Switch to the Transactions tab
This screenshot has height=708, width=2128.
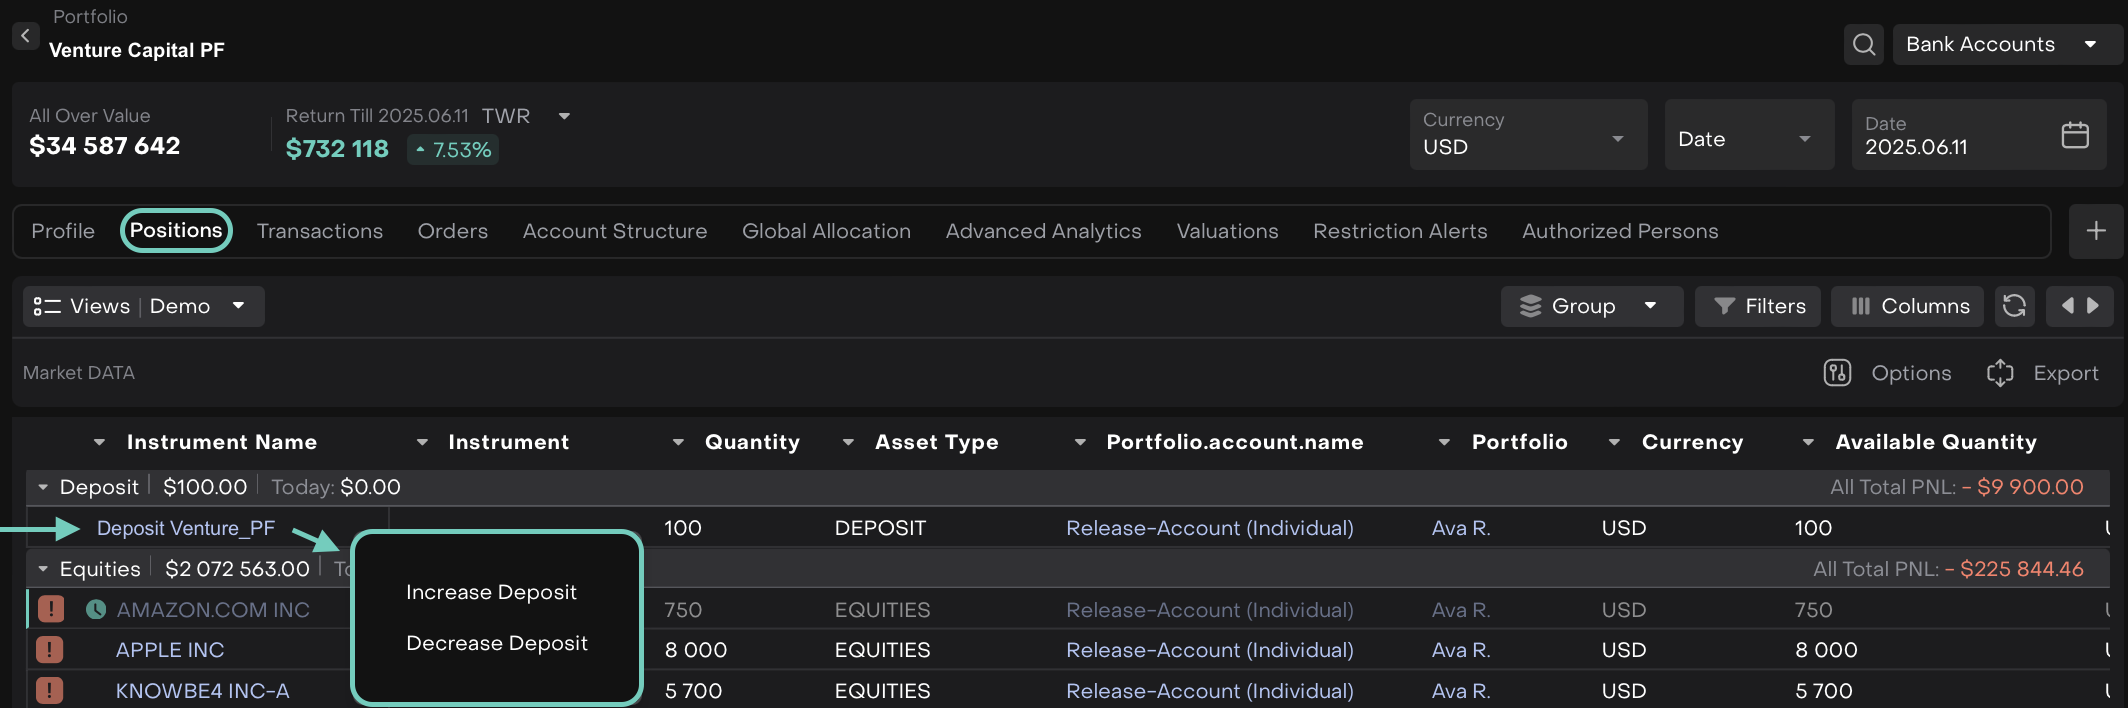click(x=319, y=231)
